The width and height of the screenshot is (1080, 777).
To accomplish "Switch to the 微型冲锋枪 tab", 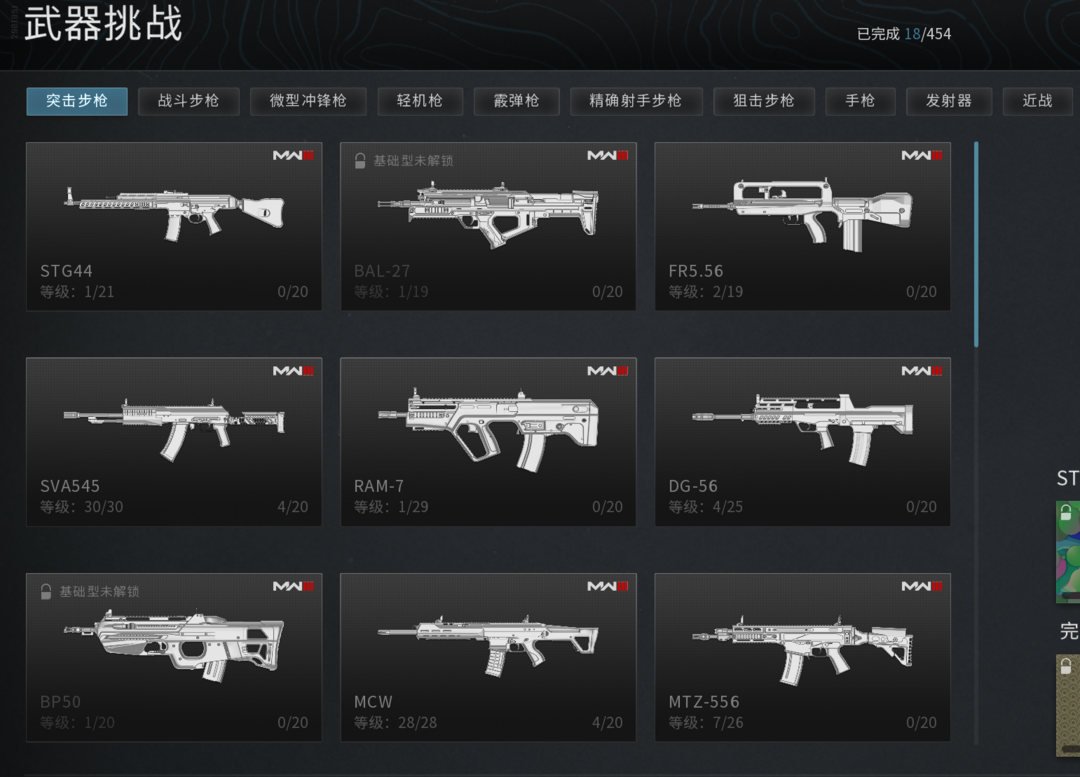I will [x=308, y=101].
